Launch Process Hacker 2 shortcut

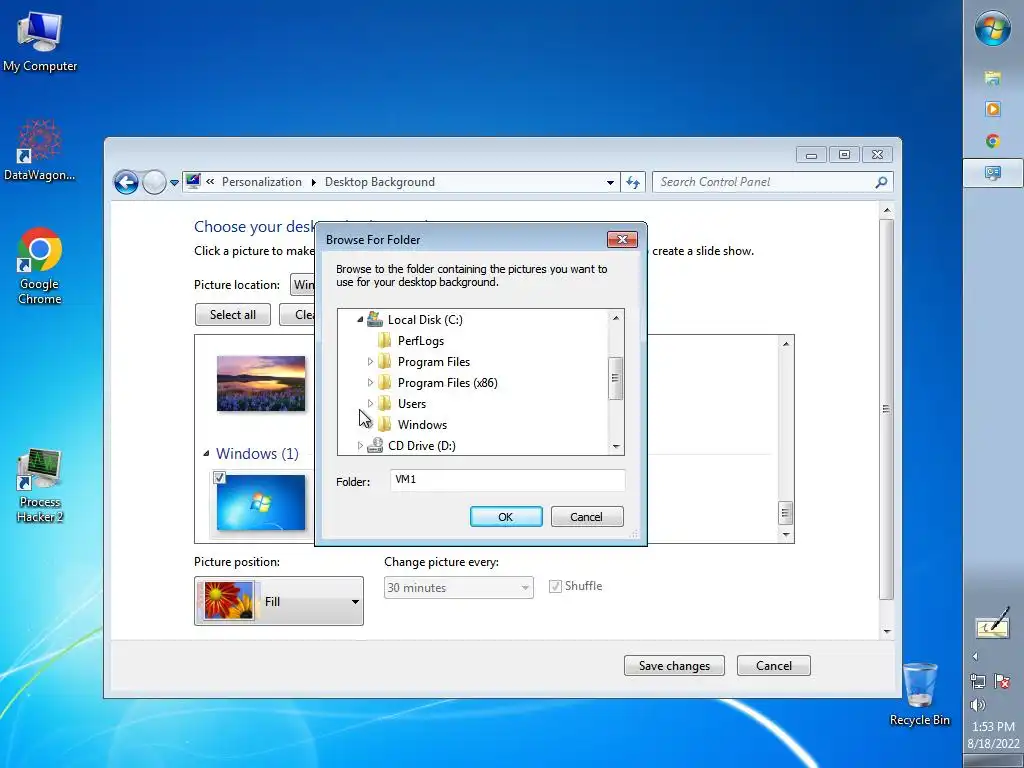(39, 486)
